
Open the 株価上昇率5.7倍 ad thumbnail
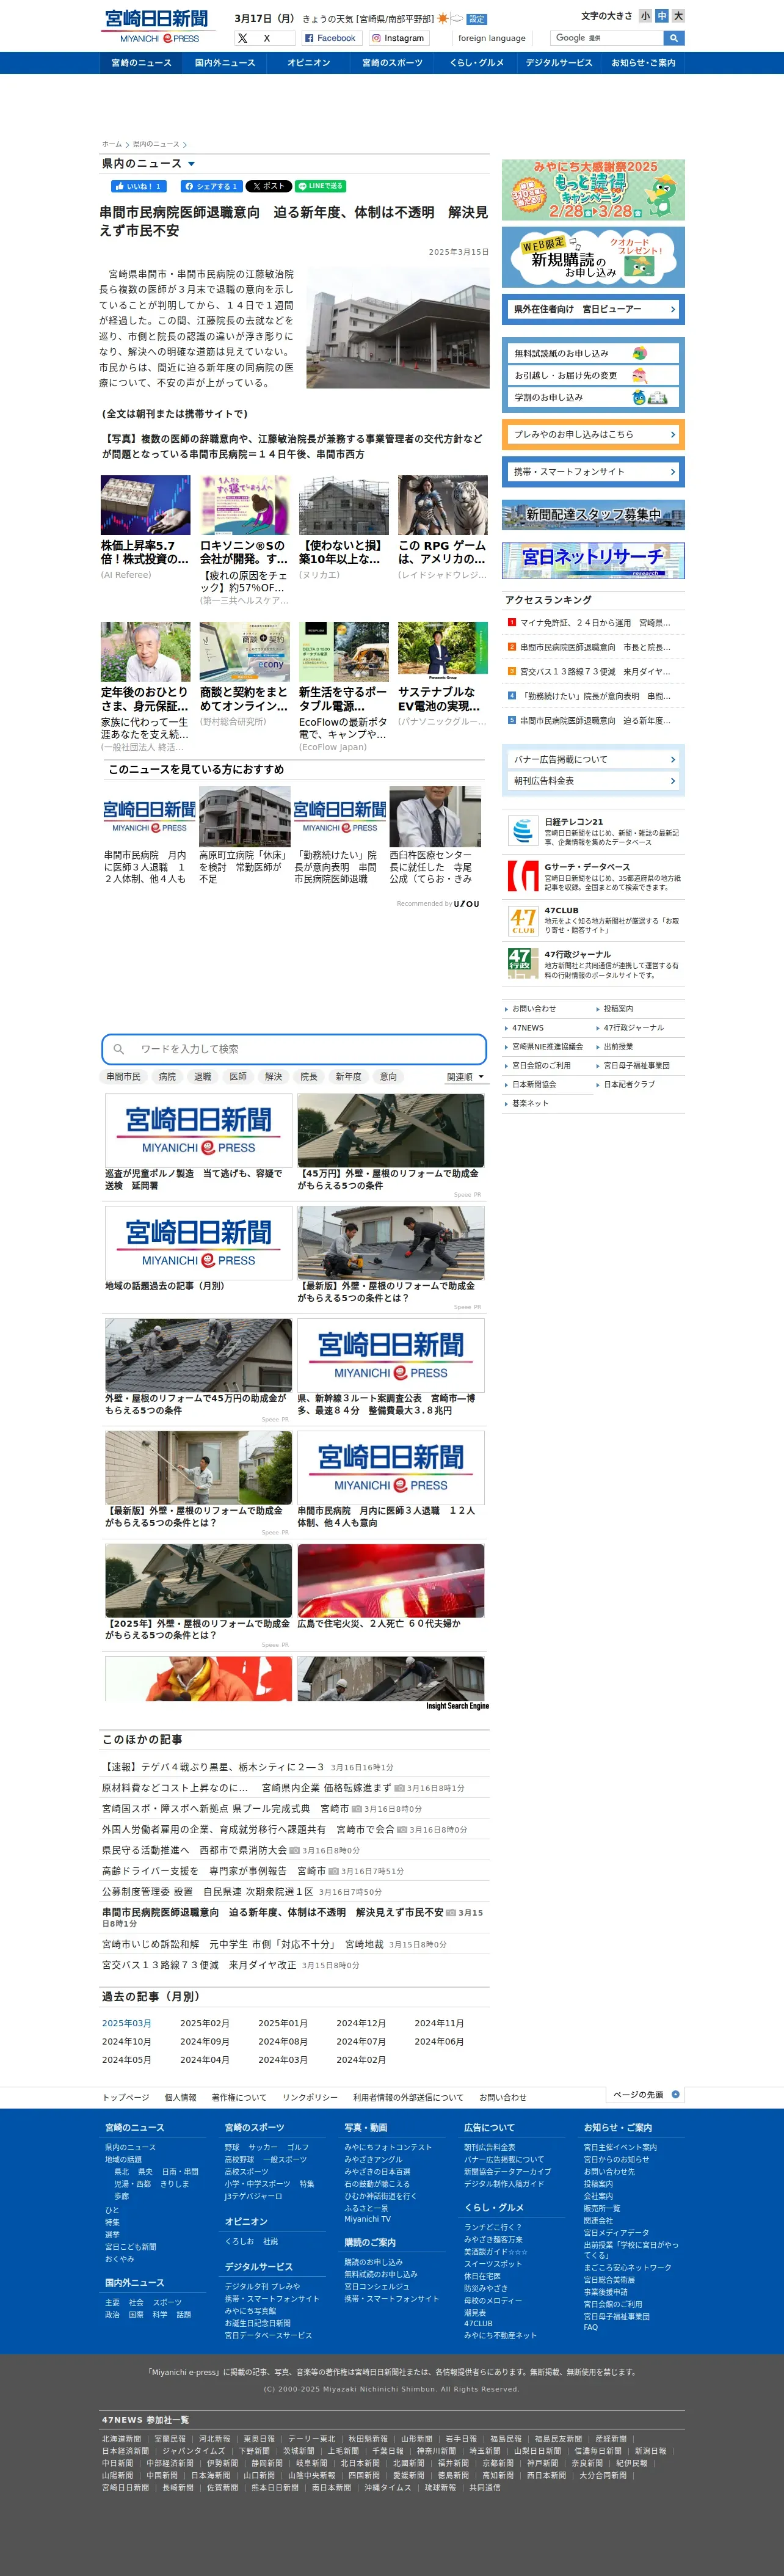(x=145, y=505)
